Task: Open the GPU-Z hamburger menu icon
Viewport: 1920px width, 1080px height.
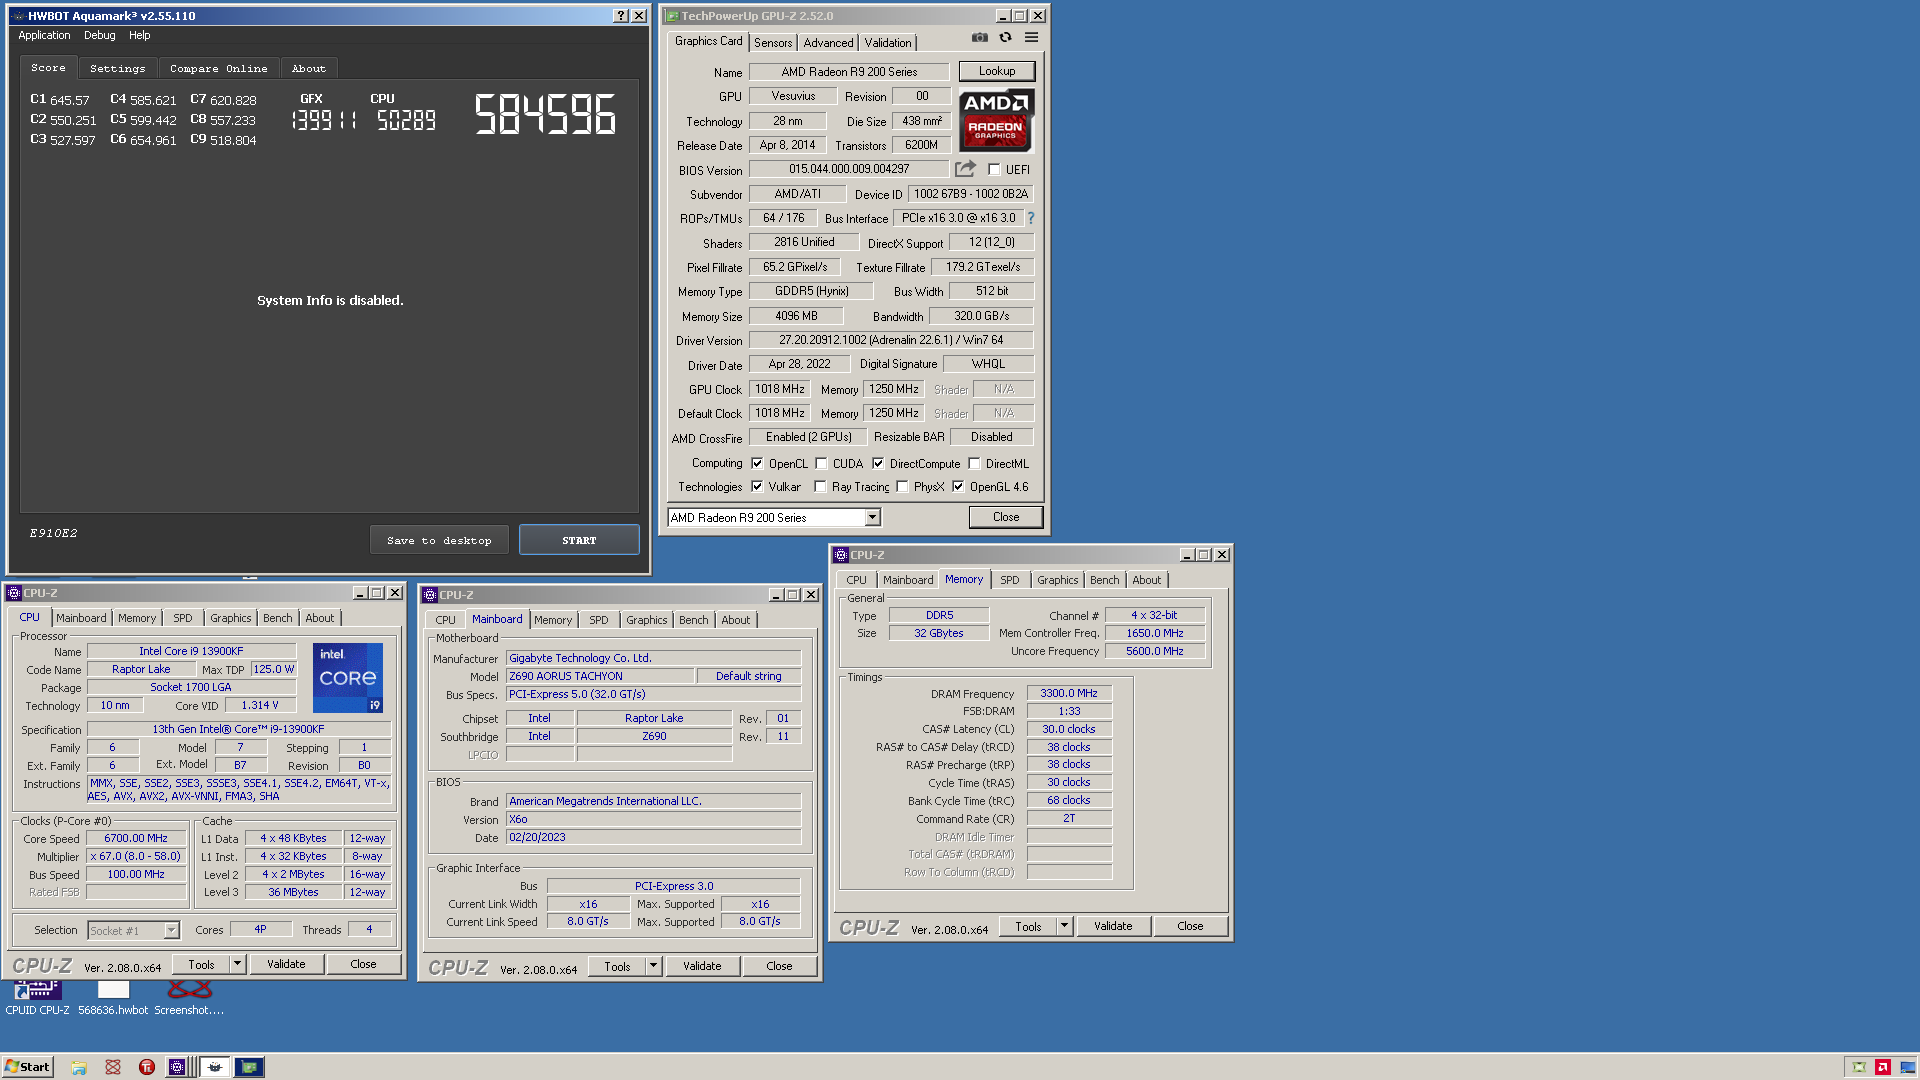Action: pos(1031,38)
